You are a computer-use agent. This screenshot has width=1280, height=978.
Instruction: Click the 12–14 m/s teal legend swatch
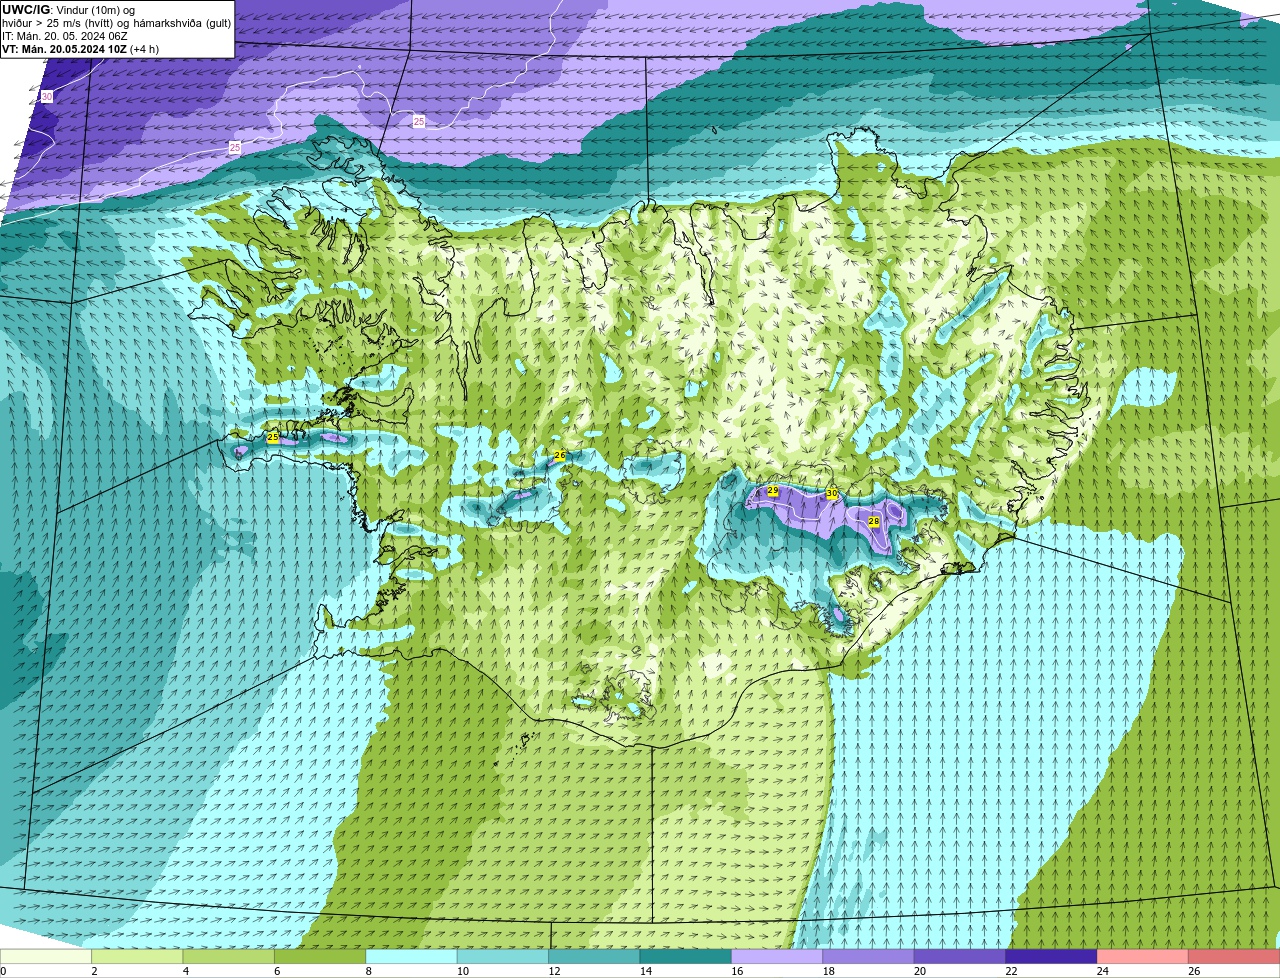pyautogui.click(x=594, y=956)
